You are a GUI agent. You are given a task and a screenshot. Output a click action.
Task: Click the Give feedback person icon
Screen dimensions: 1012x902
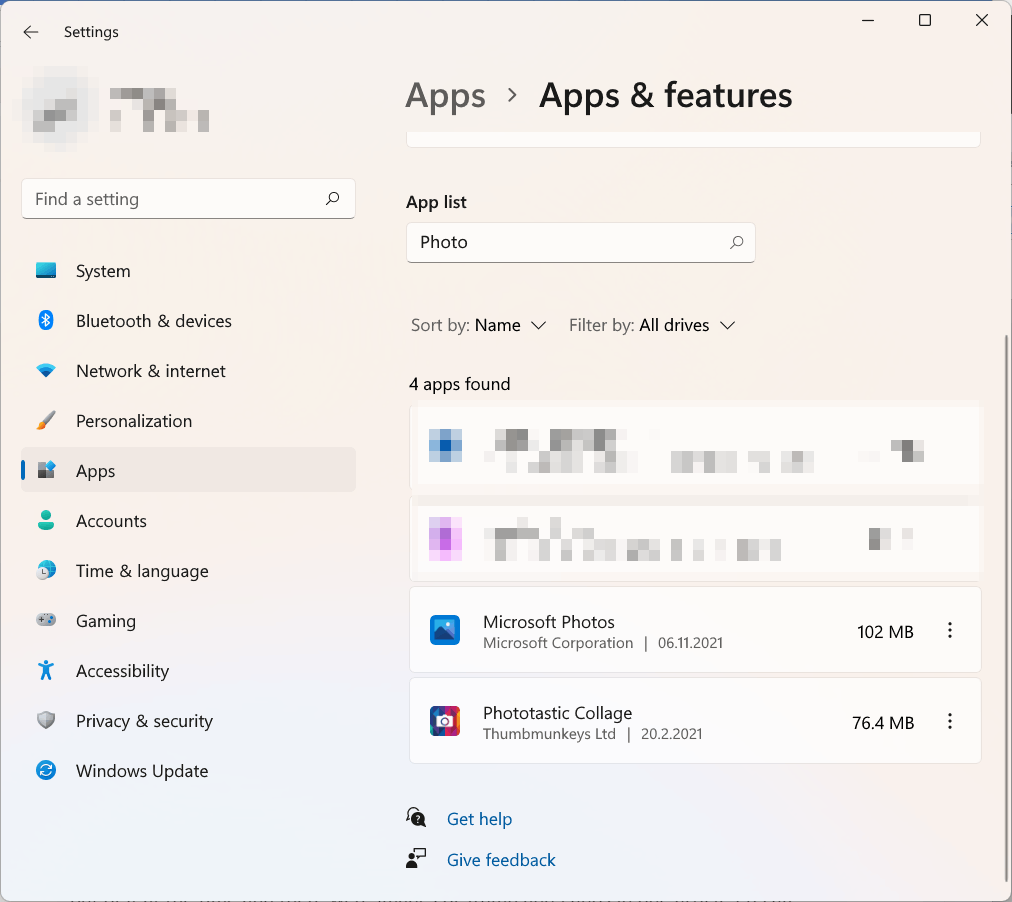click(x=416, y=859)
